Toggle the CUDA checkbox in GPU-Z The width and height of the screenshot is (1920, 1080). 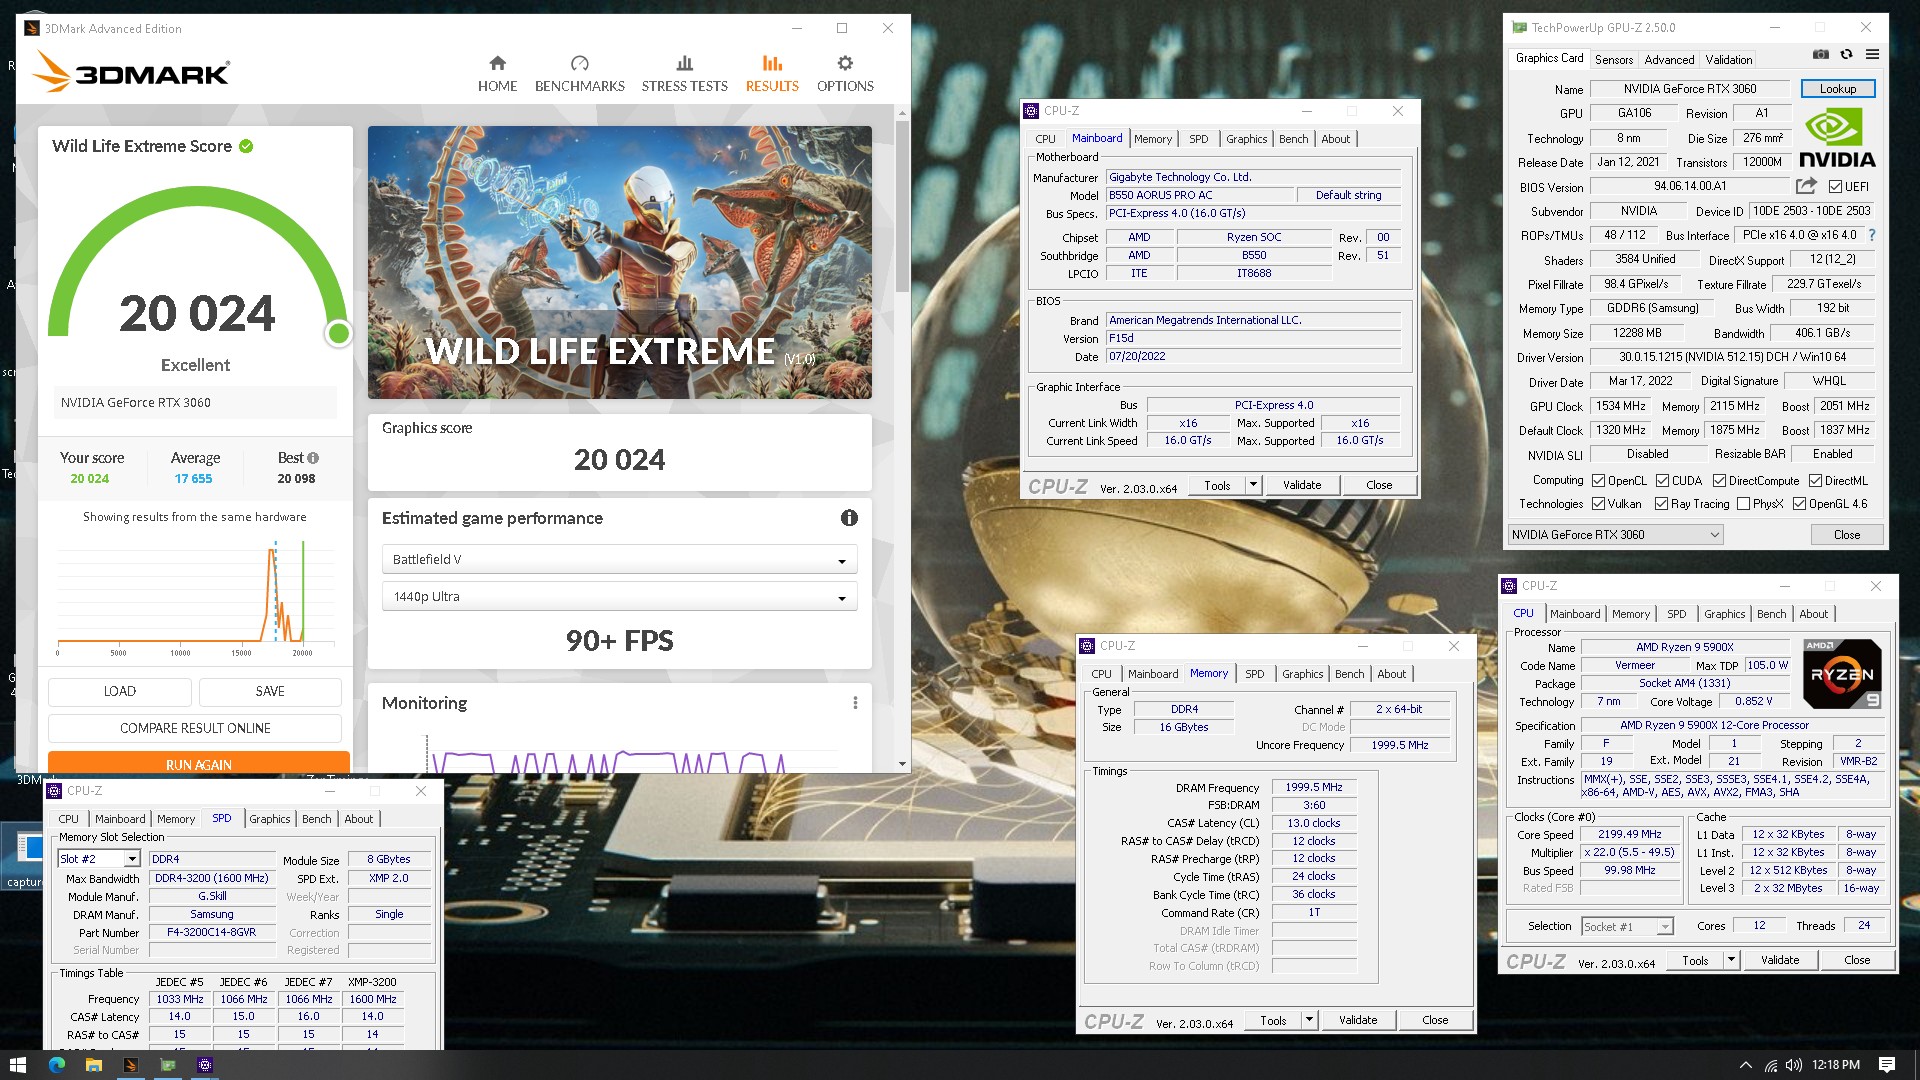1662,481
